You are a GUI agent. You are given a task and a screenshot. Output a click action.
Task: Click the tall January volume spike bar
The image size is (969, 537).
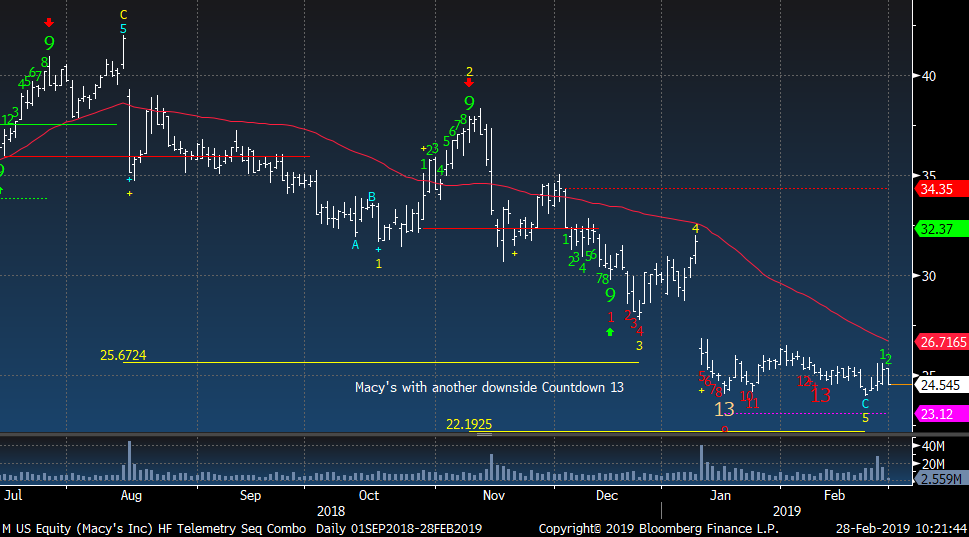click(701, 463)
